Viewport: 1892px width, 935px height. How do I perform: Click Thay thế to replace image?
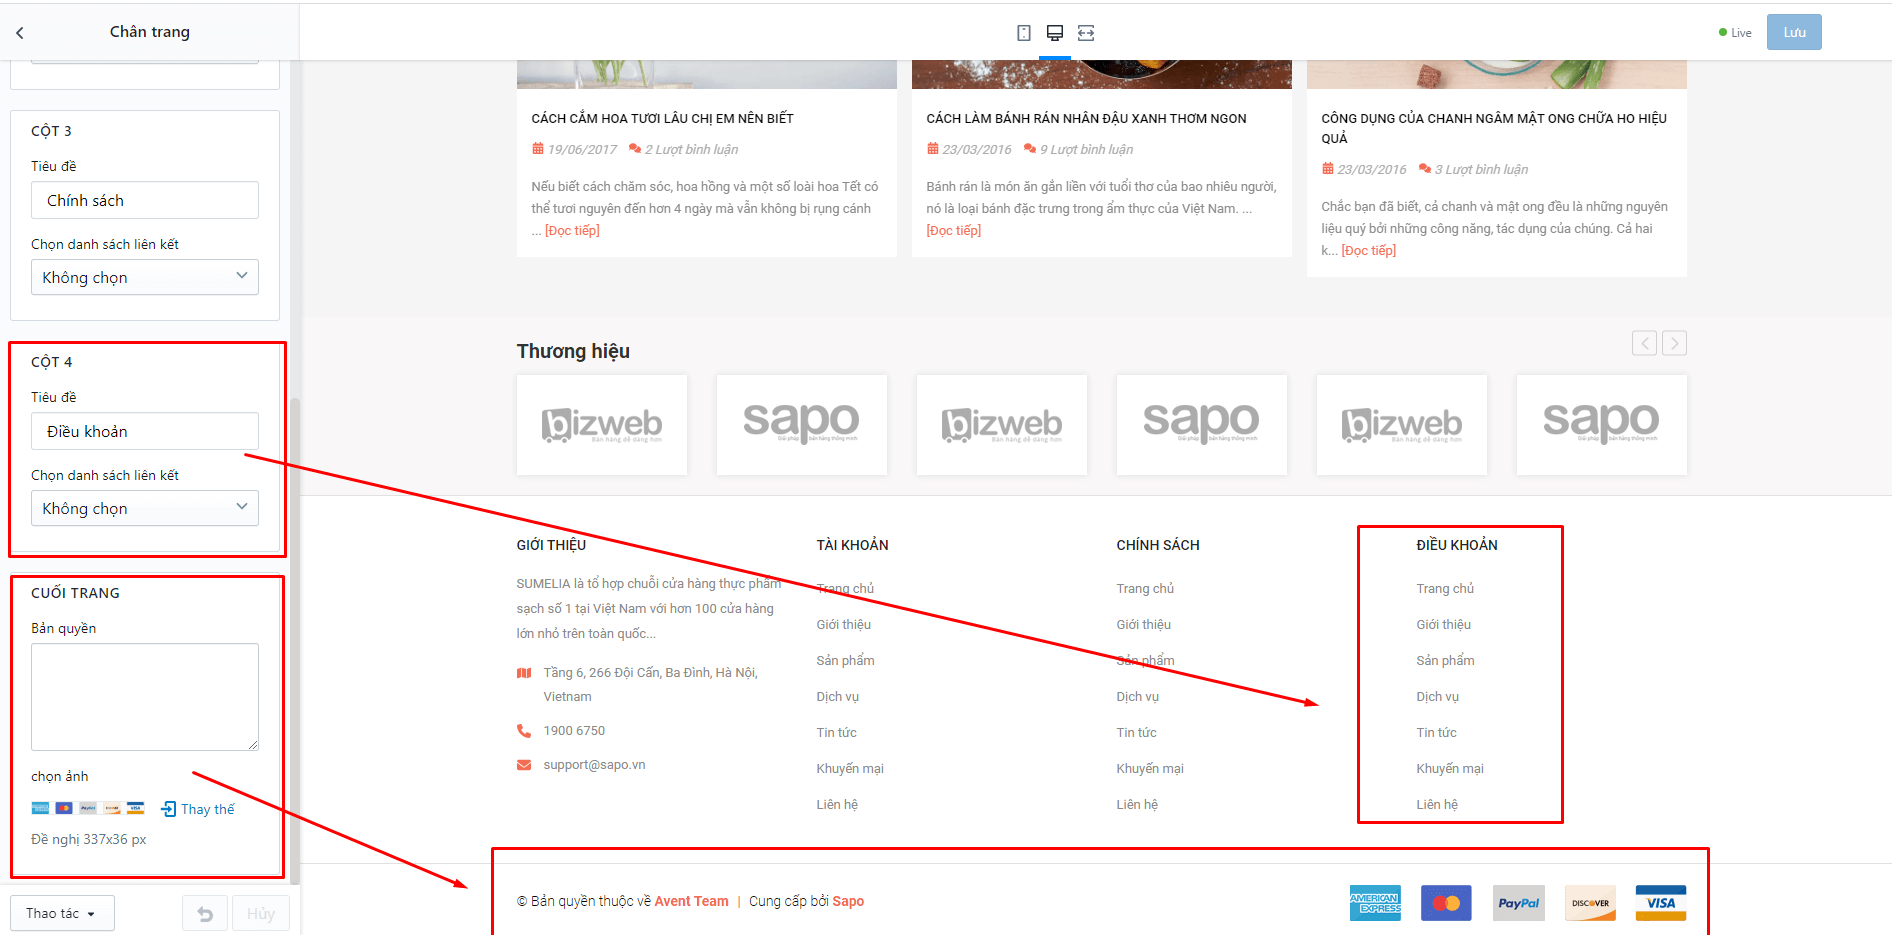point(208,809)
